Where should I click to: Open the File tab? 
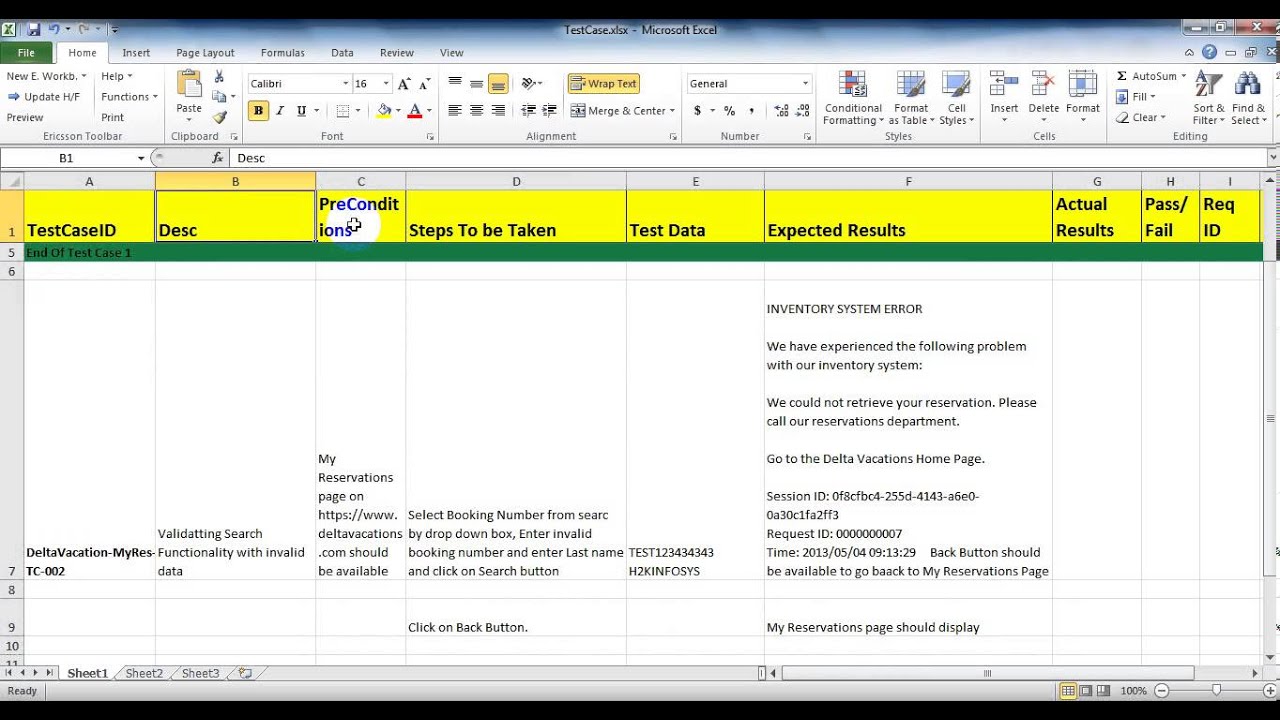tap(27, 53)
